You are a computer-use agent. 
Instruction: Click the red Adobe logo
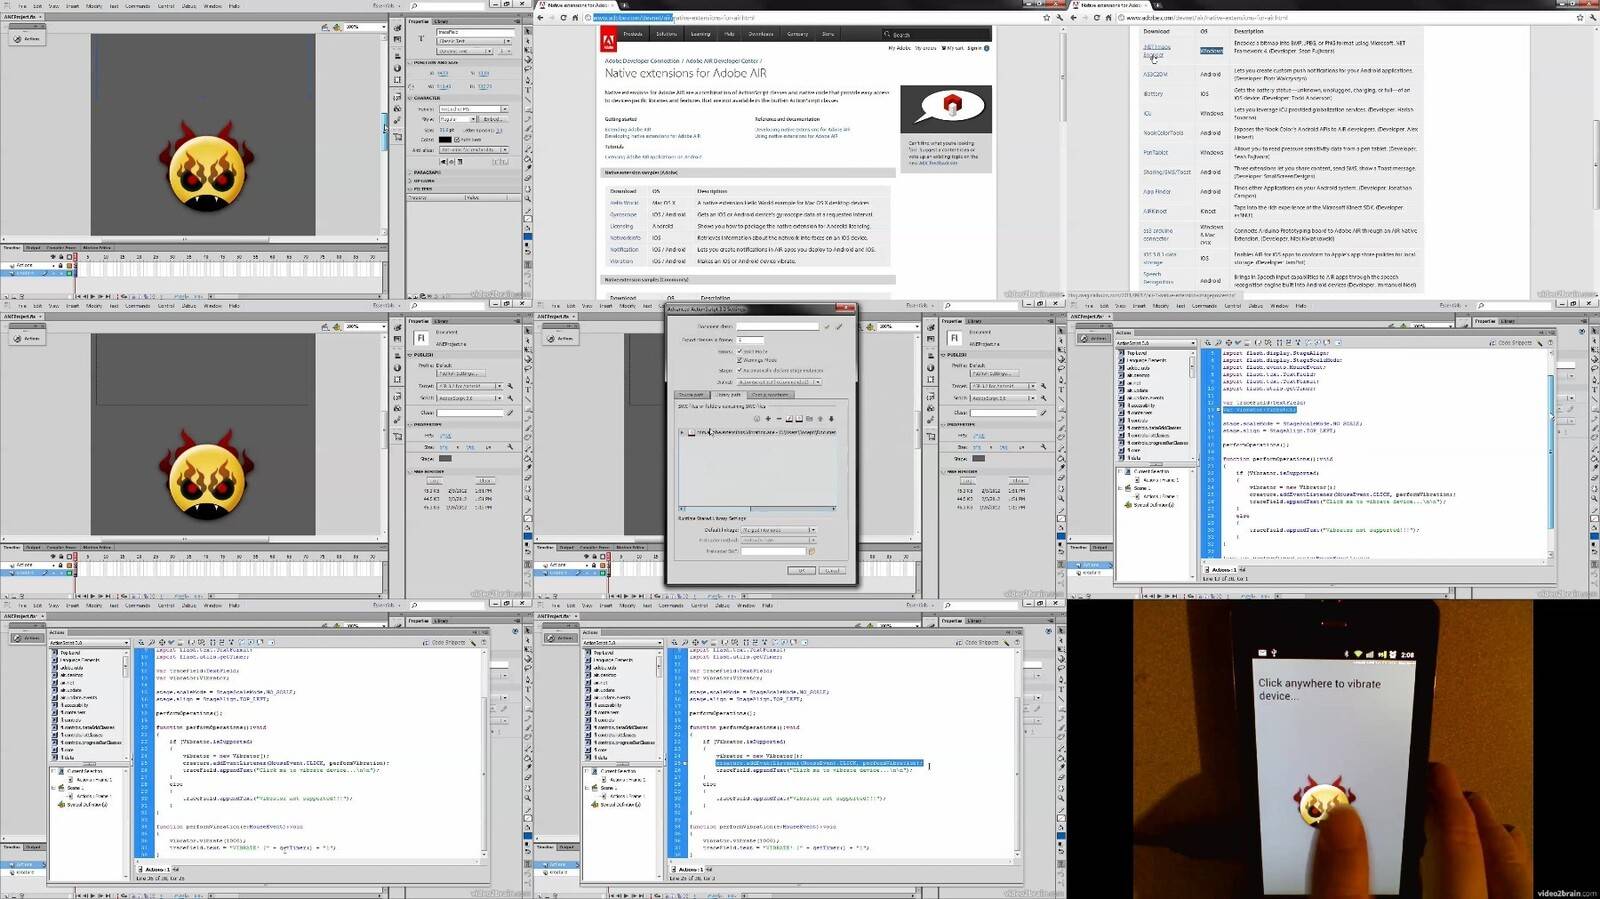pyautogui.click(x=608, y=40)
